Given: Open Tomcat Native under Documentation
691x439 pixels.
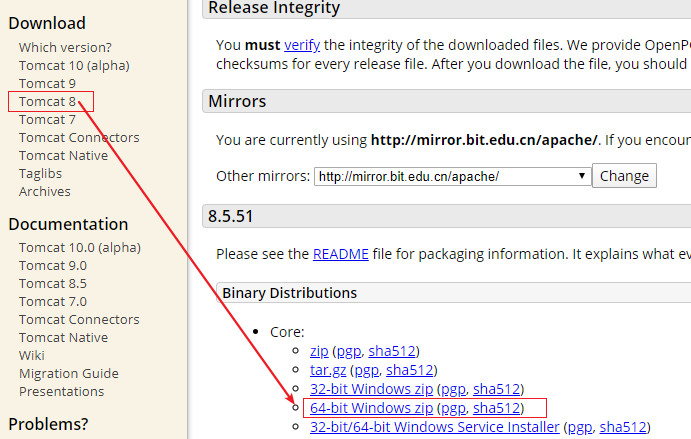Looking at the screenshot, I should (63, 338).
